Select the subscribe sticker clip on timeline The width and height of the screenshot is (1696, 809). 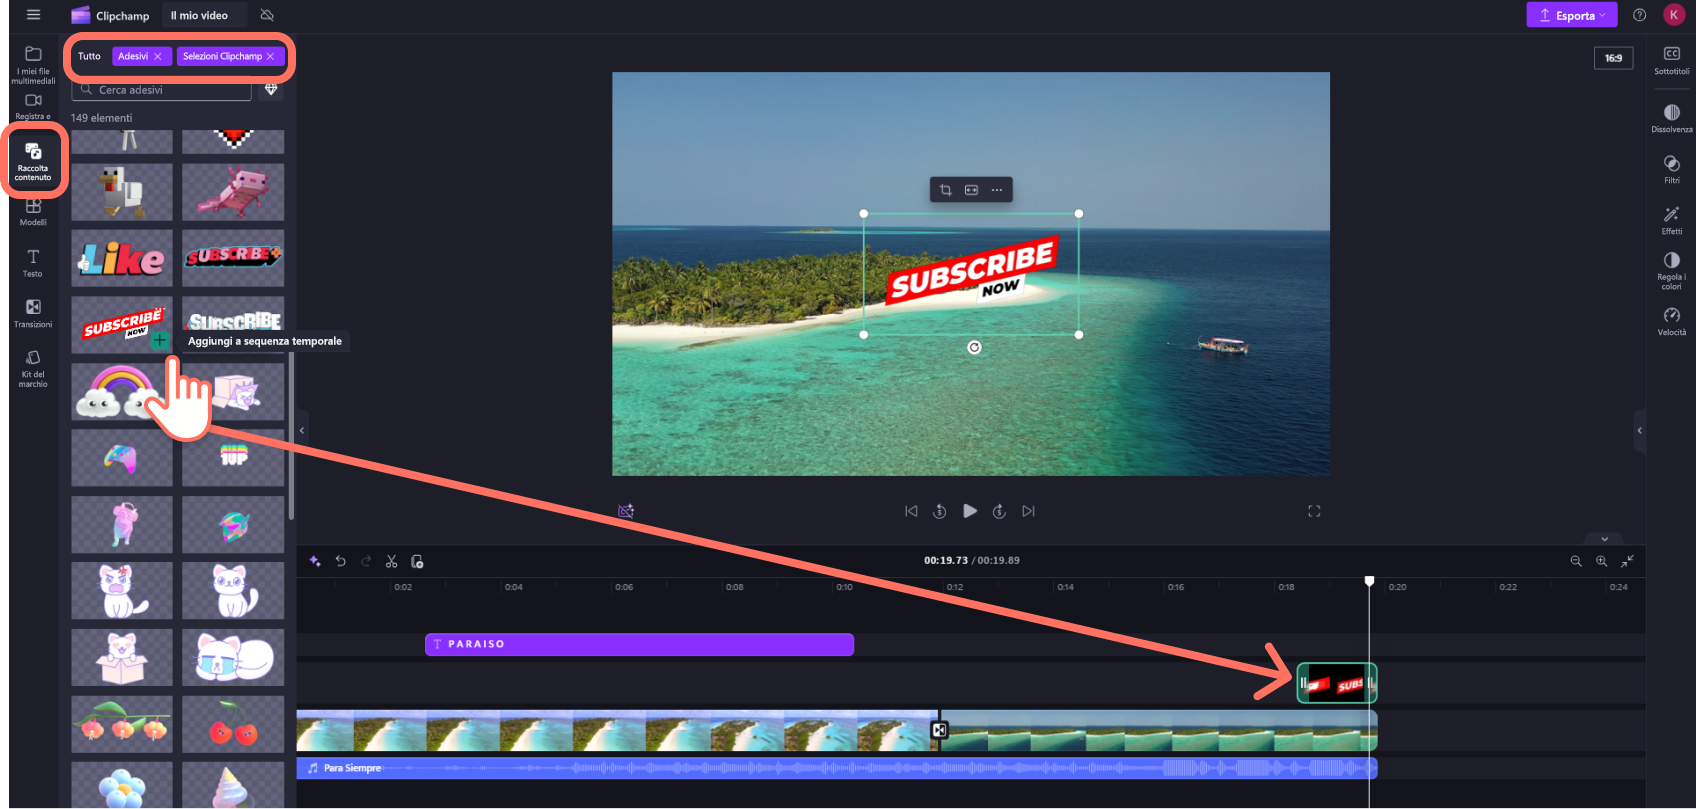(1337, 684)
